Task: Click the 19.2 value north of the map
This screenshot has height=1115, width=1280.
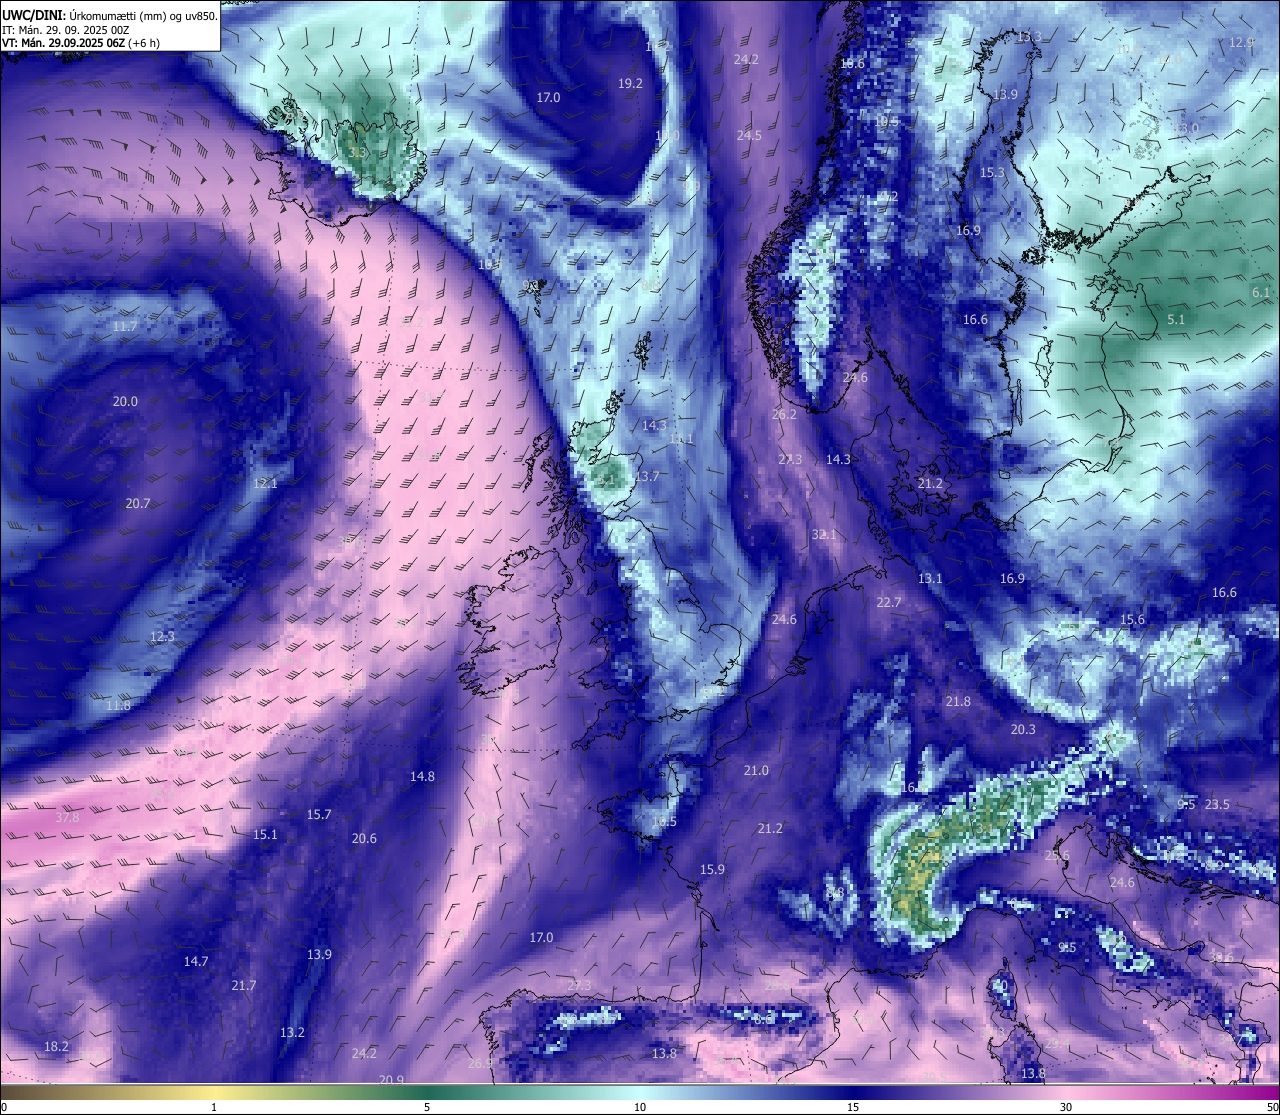Action: click(x=631, y=84)
